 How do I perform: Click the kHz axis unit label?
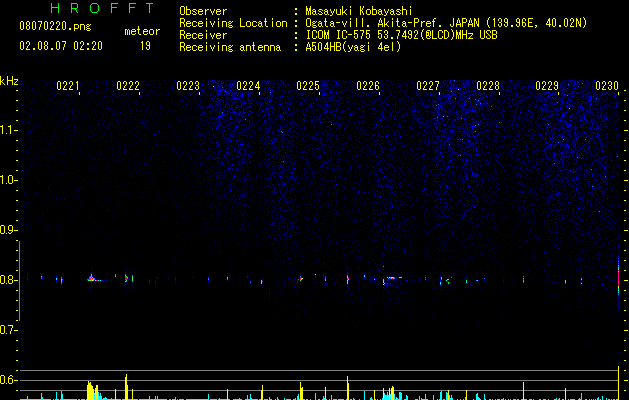pyautogui.click(x=9, y=81)
